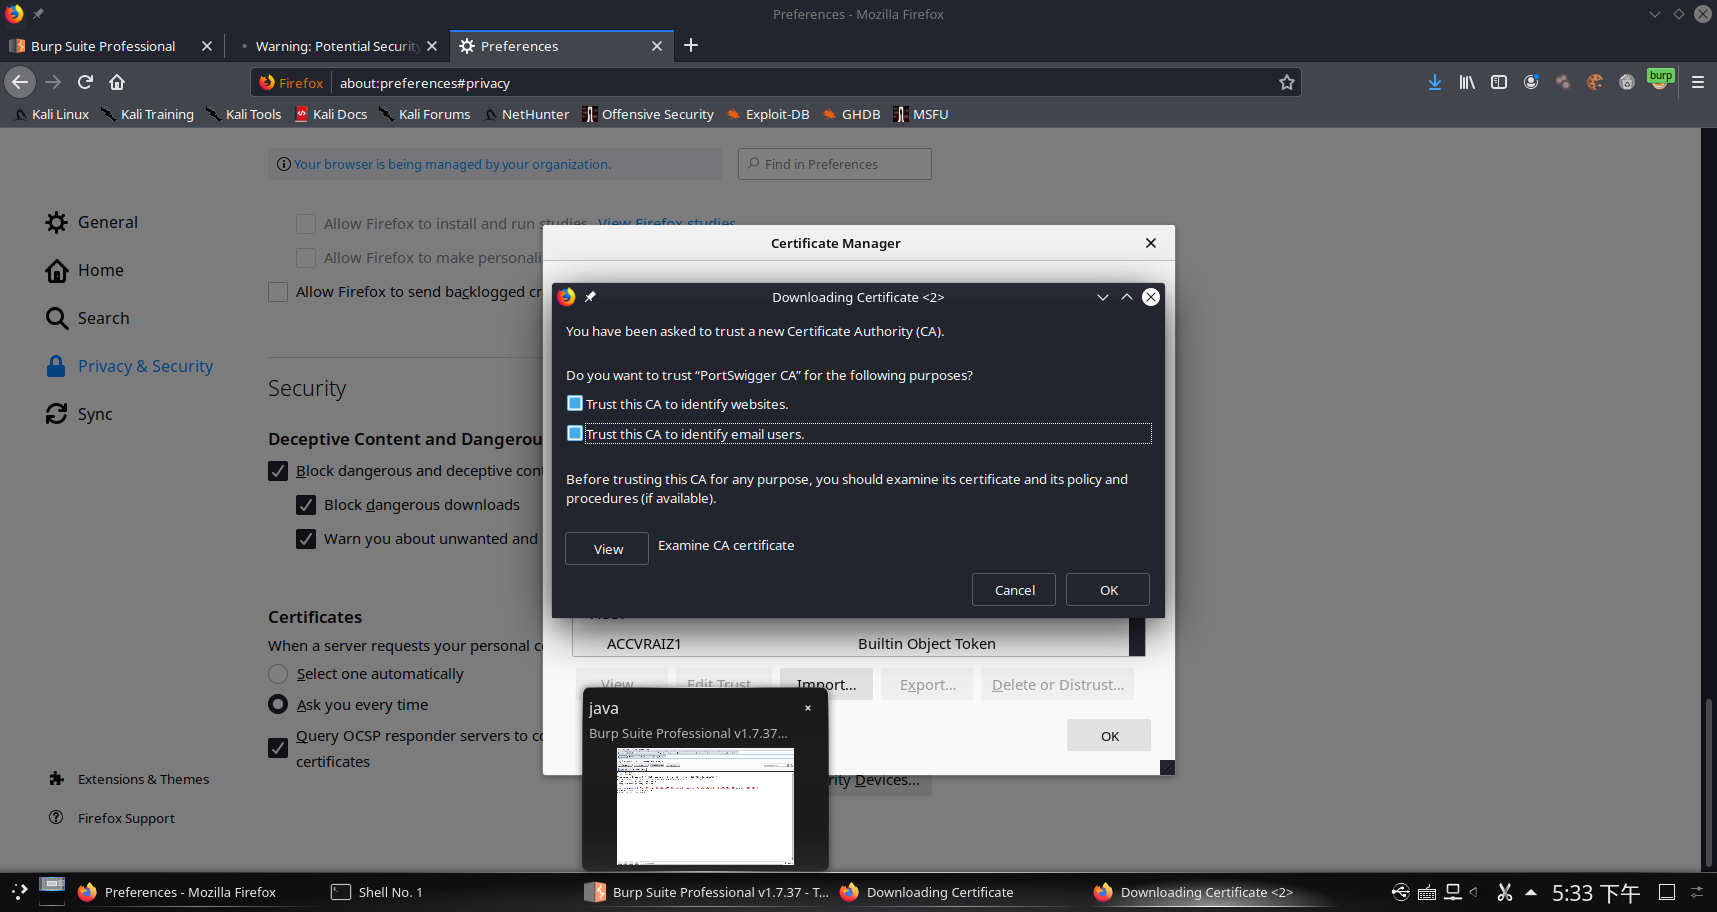
Task: Open the Firefox Account avatar icon
Action: [1531, 82]
